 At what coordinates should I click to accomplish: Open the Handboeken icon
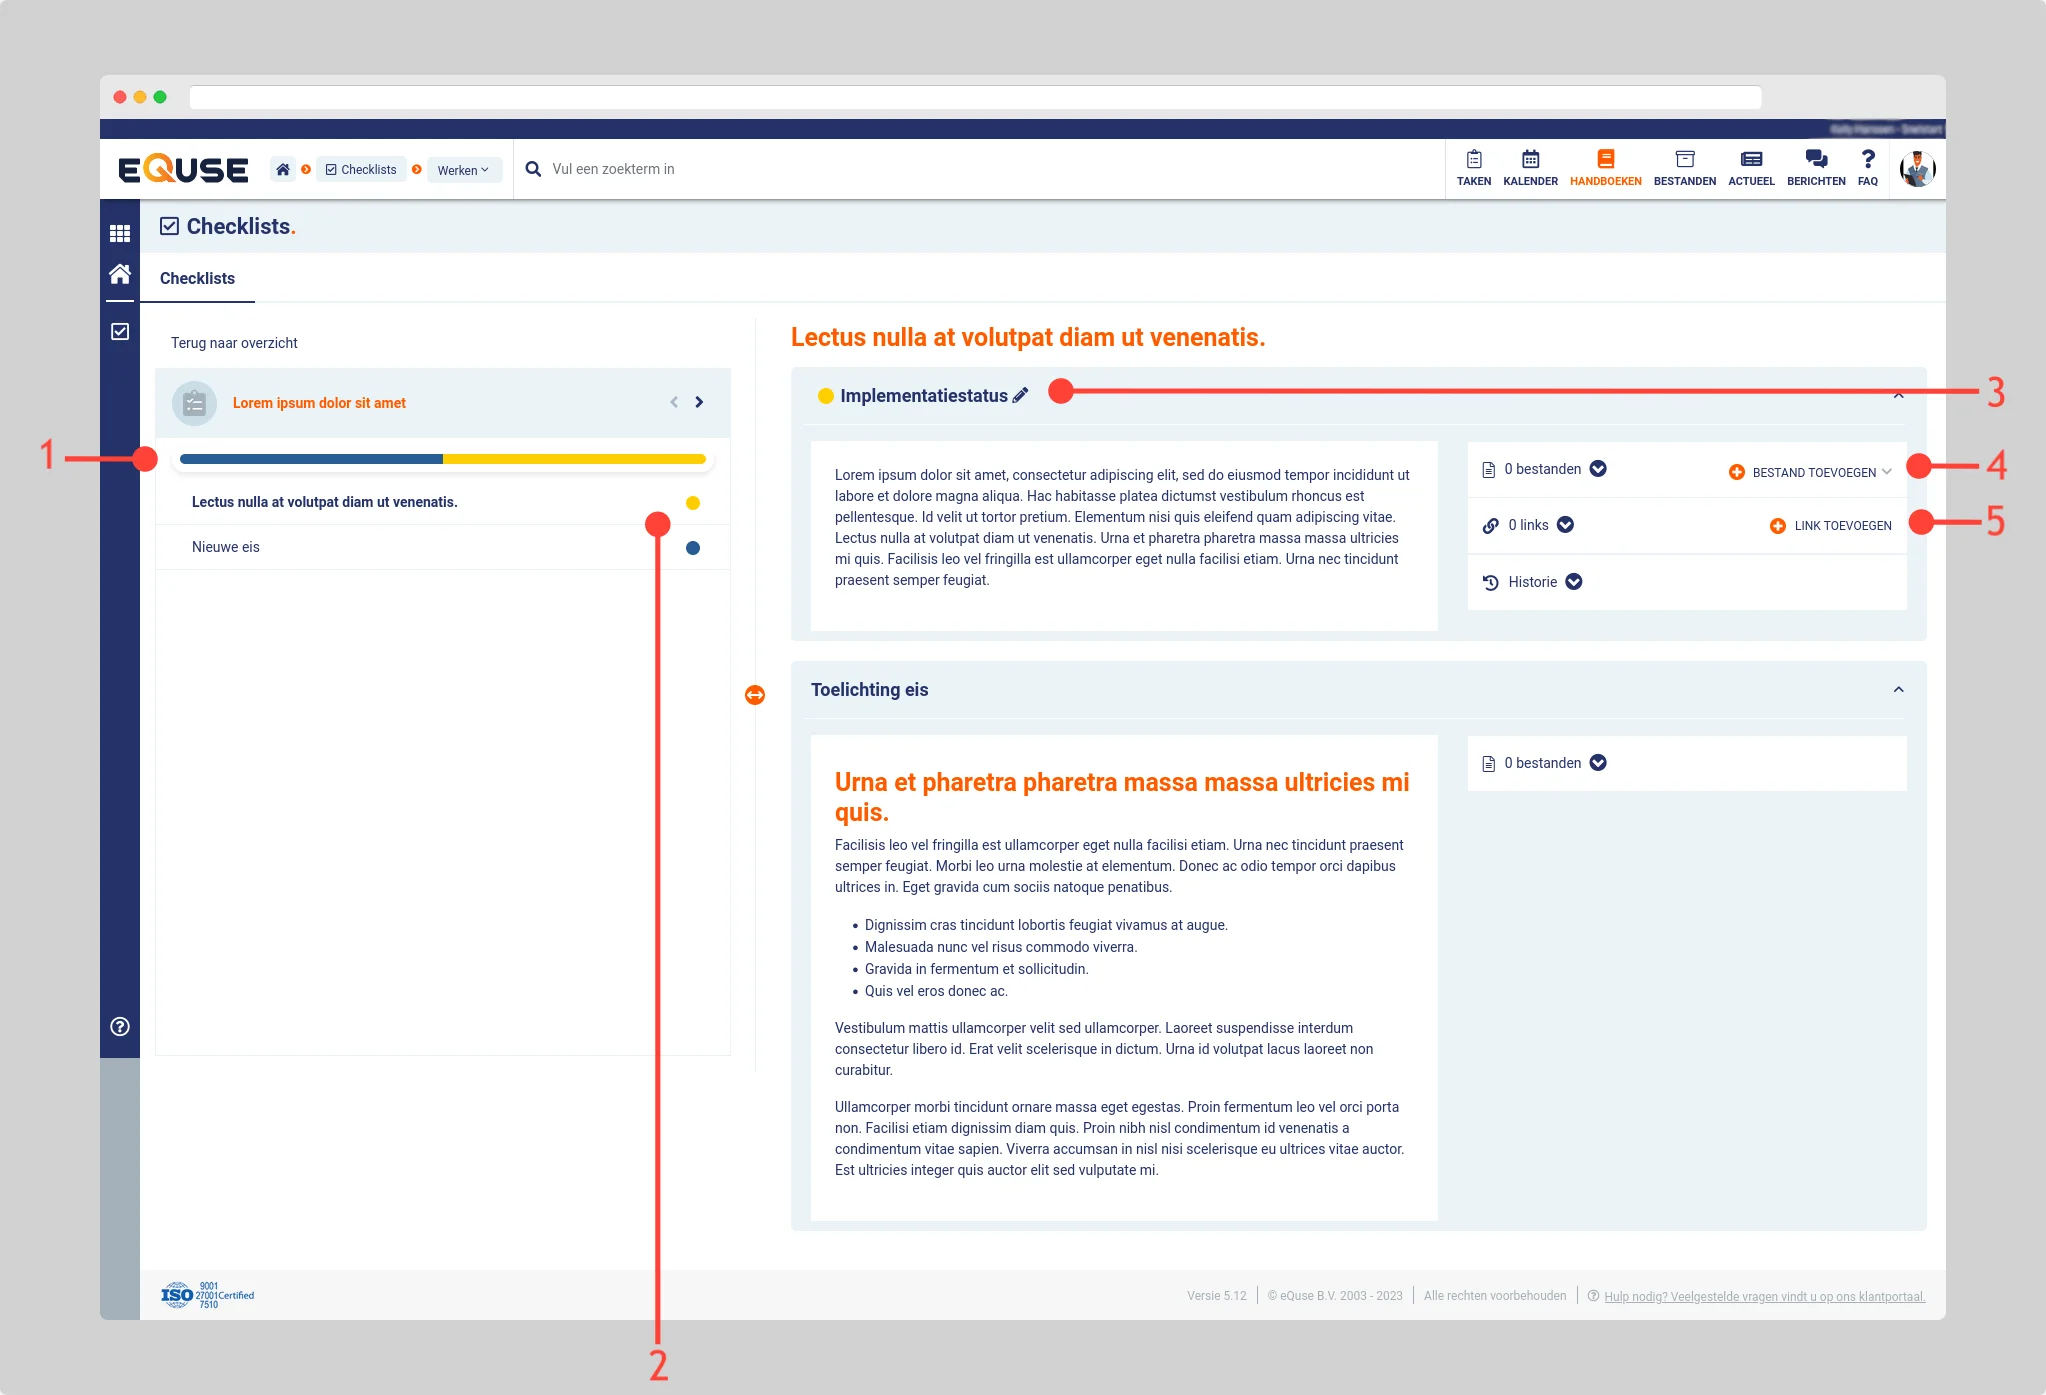point(1605,160)
